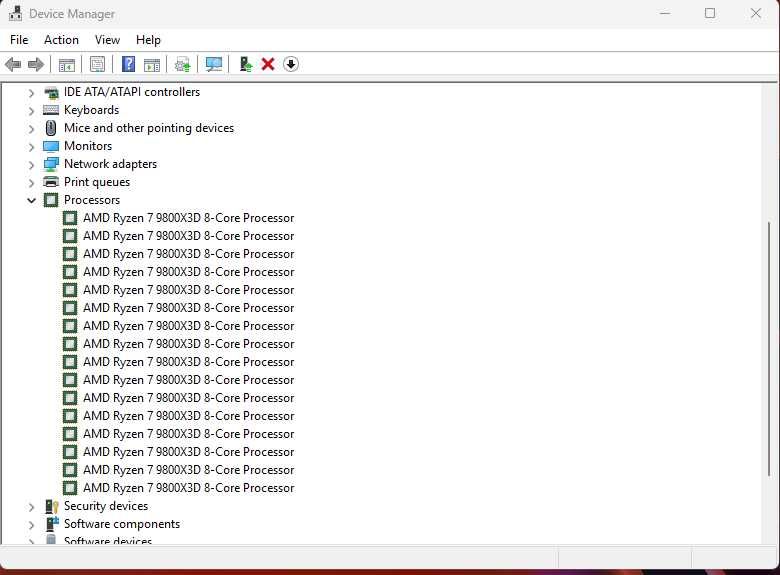Screen dimensions: 780x575
Task: Click red X Uninstall device icon
Action: (x=268, y=64)
